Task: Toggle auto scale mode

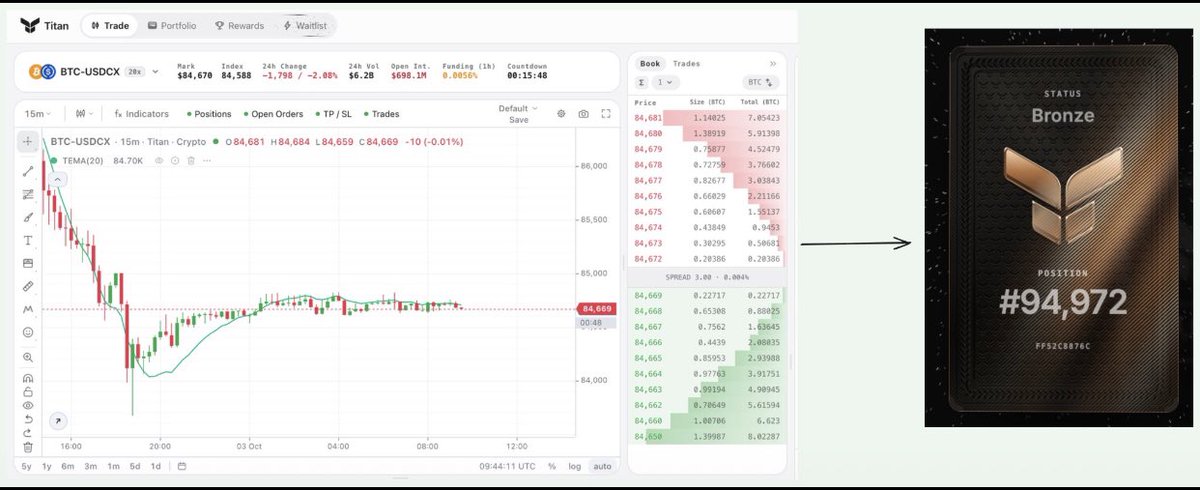Action: coord(601,466)
